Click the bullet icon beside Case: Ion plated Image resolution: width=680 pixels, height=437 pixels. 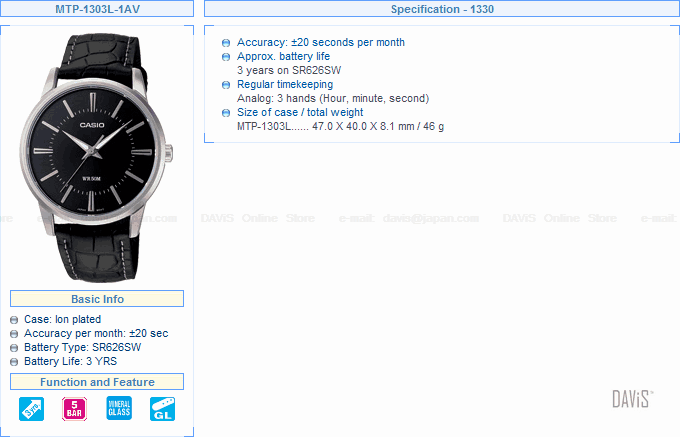[x=14, y=320]
